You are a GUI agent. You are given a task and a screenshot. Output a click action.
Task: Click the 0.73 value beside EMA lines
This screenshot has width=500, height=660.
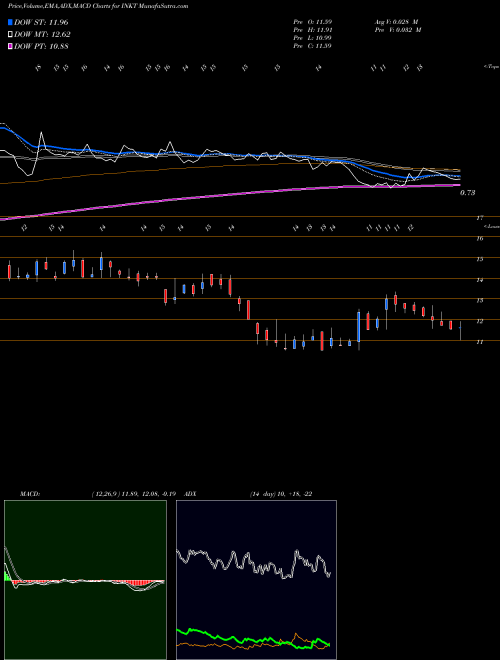[x=467, y=193]
